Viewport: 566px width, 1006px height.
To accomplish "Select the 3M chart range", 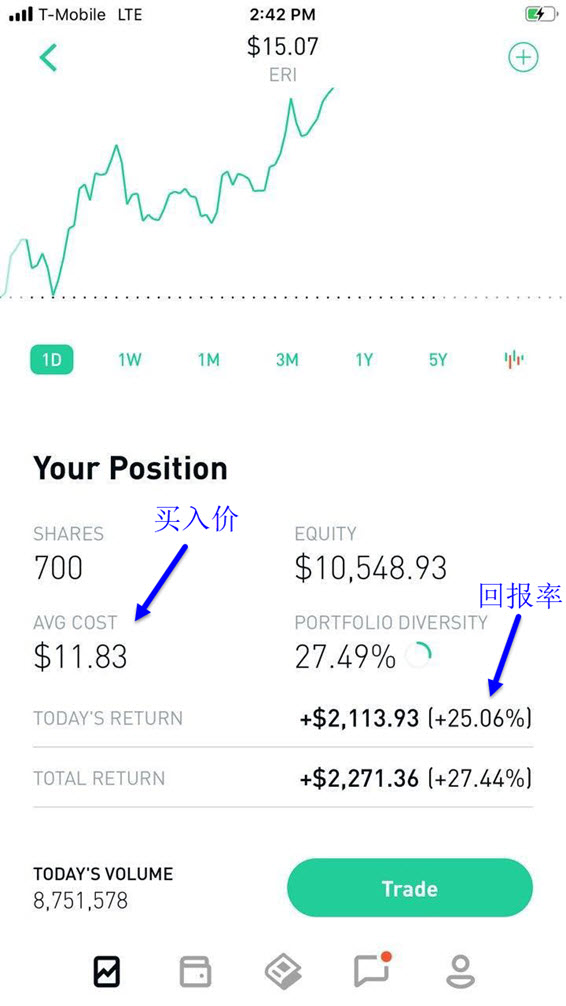I will pyautogui.click(x=287, y=360).
